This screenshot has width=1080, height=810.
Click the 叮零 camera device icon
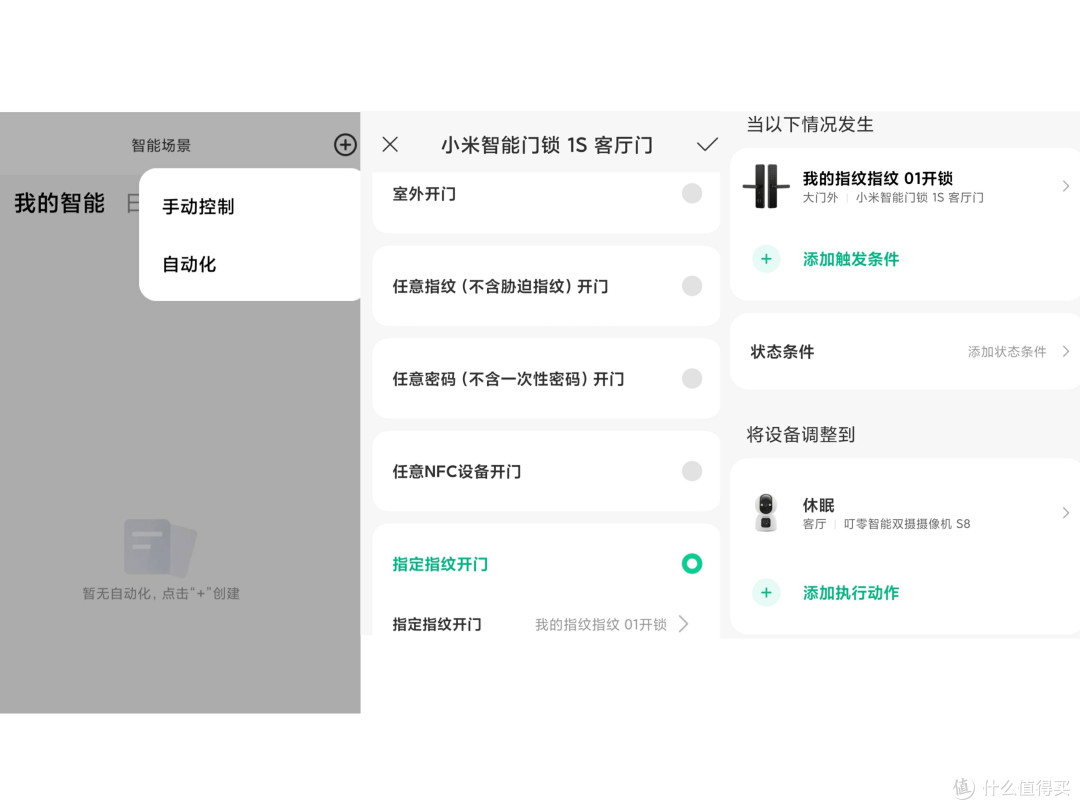pos(766,513)
